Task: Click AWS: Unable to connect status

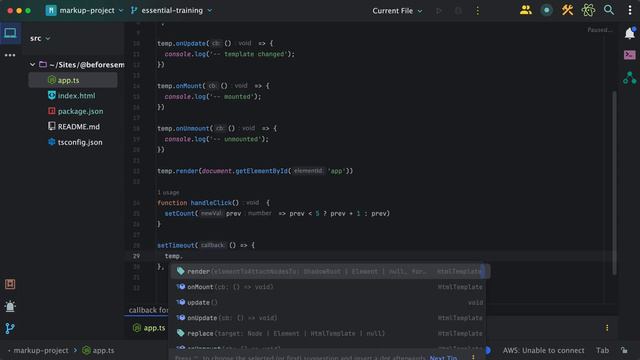Action: coord(543,350)
